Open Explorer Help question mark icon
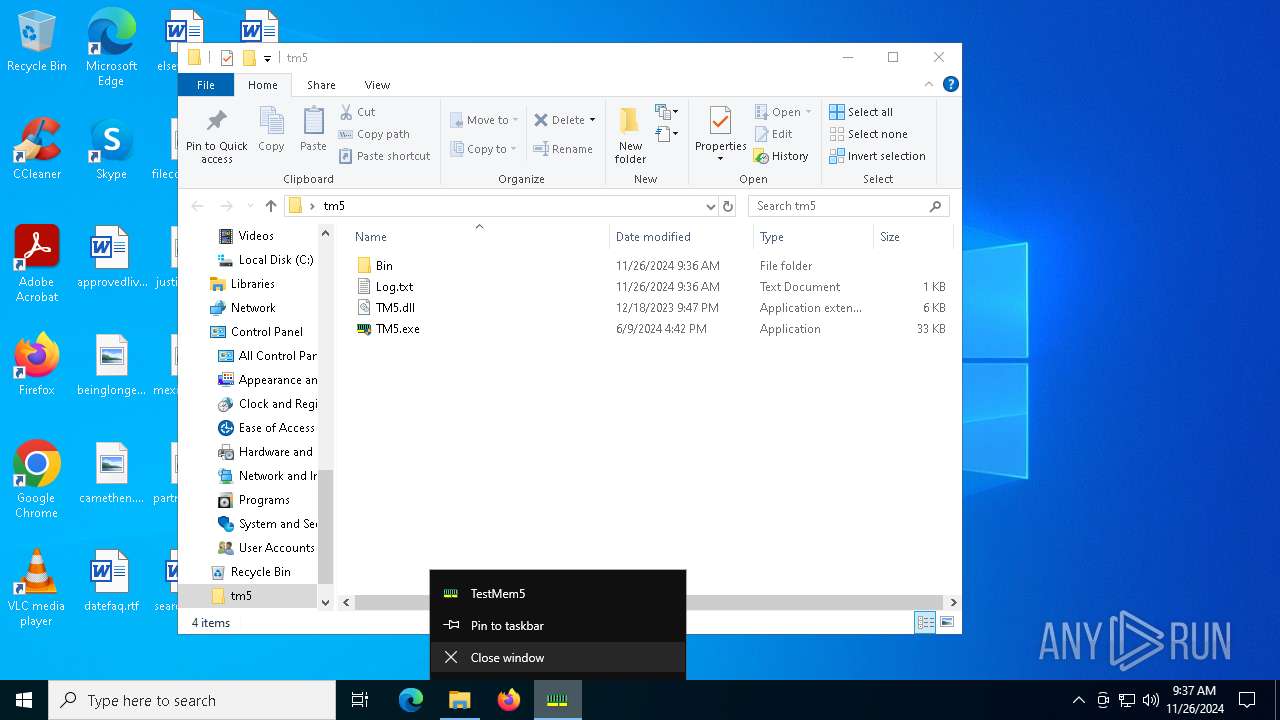1280x720 pixels. [951, 85]
